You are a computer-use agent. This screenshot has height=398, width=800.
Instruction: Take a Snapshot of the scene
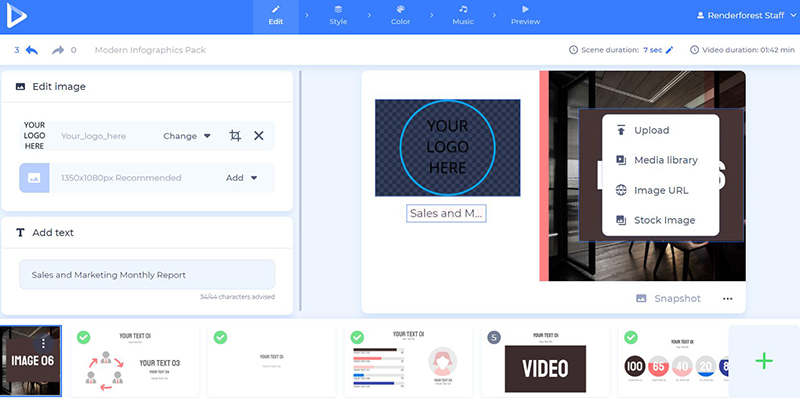tap(668, 298)
